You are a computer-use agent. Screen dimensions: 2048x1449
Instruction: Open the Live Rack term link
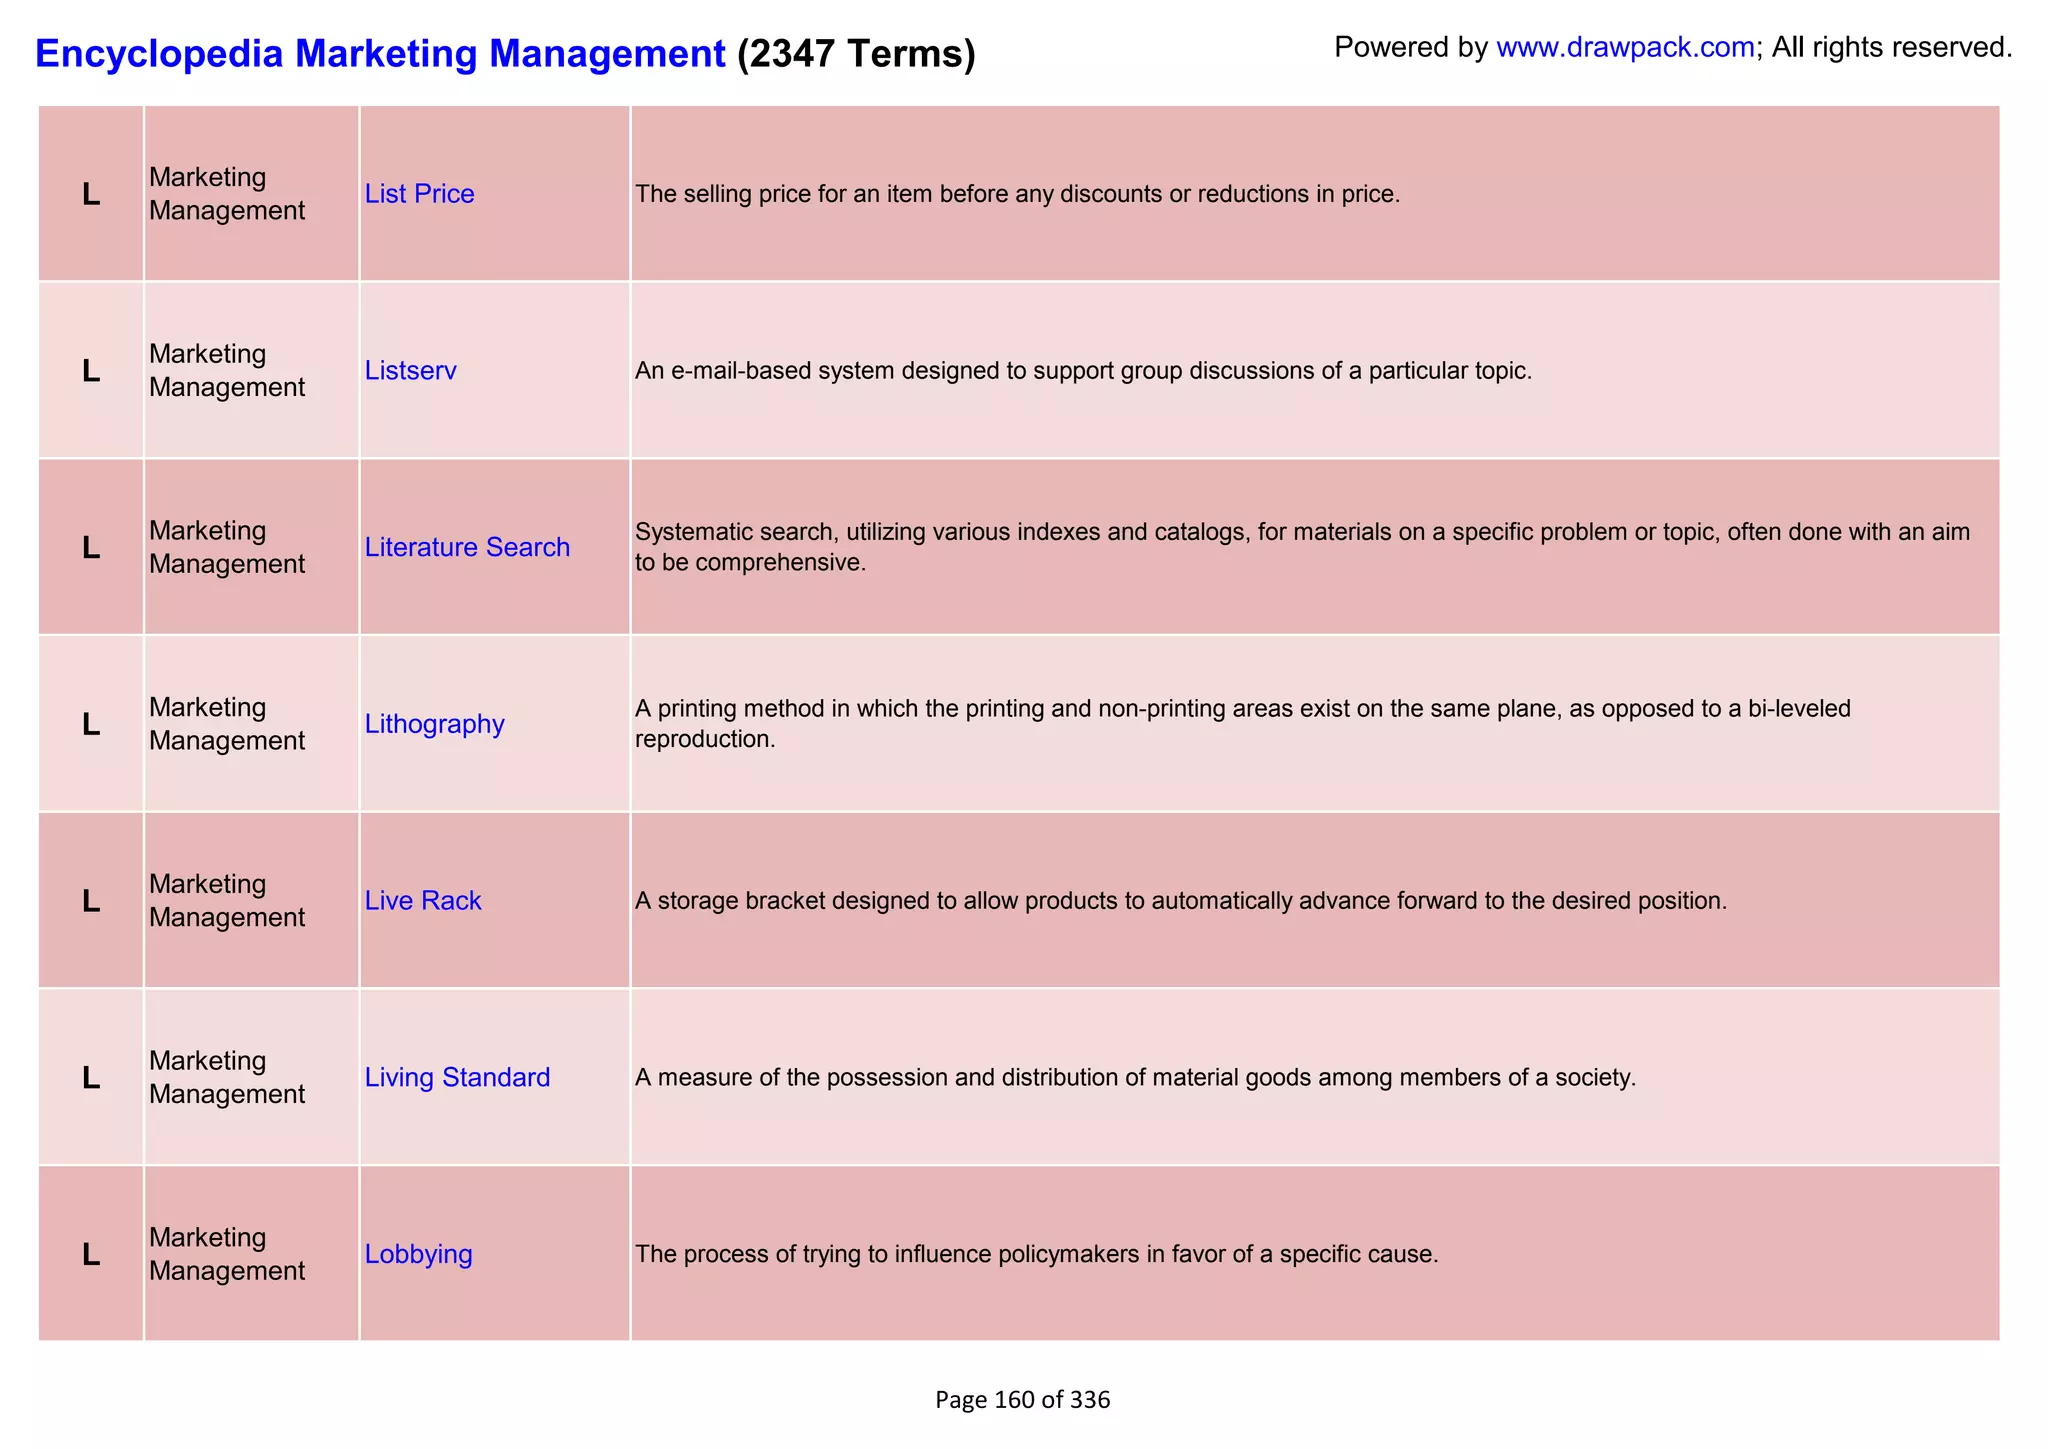click(422, 901)
